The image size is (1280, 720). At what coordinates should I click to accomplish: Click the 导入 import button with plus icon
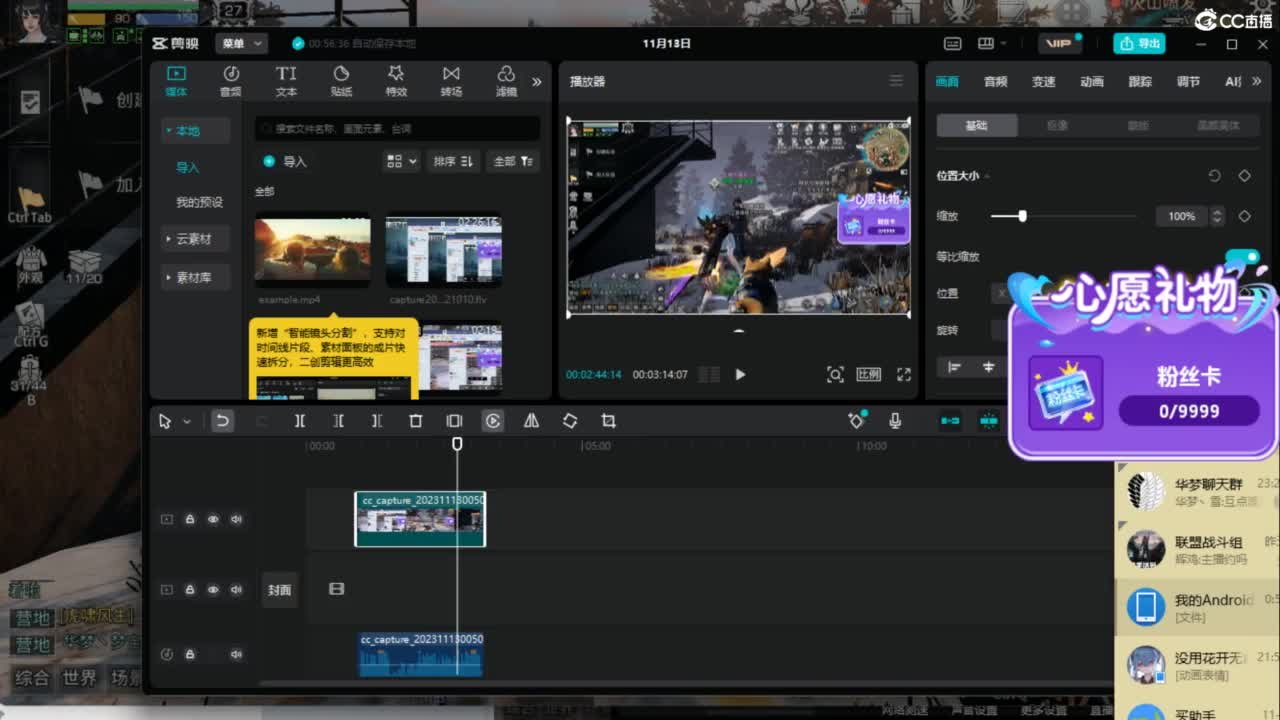coord(285,161)
